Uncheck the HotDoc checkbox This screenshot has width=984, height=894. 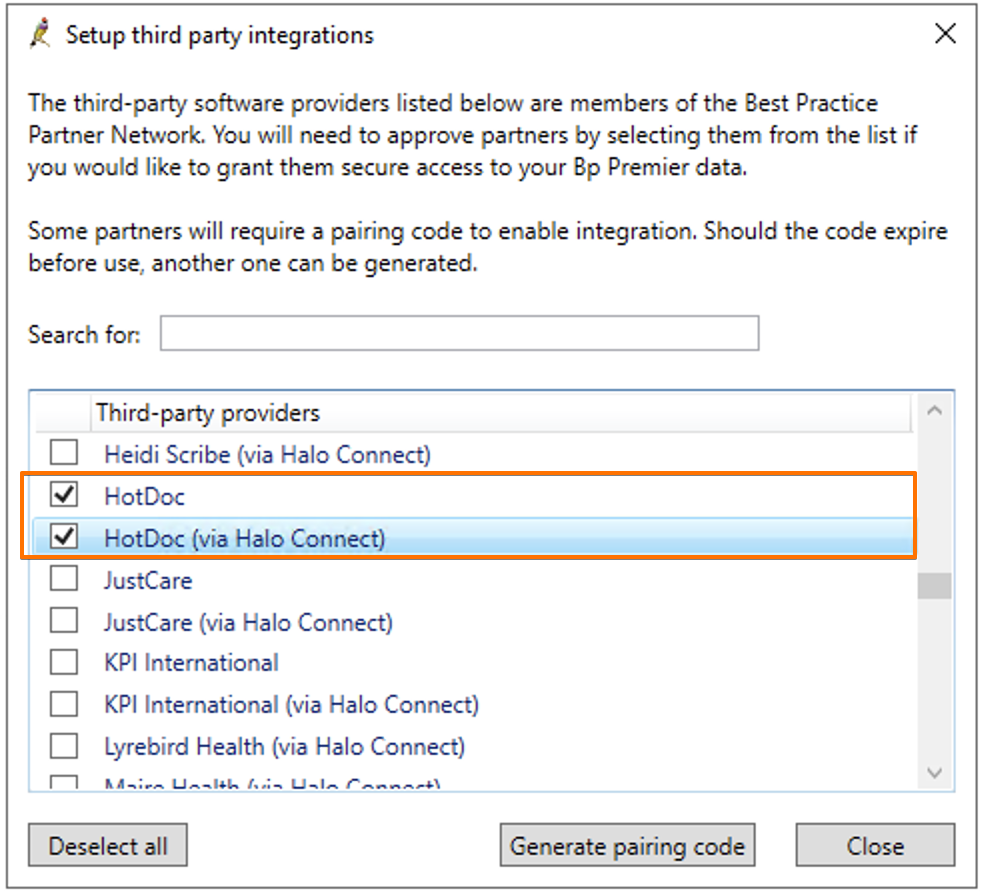[63, 494]
